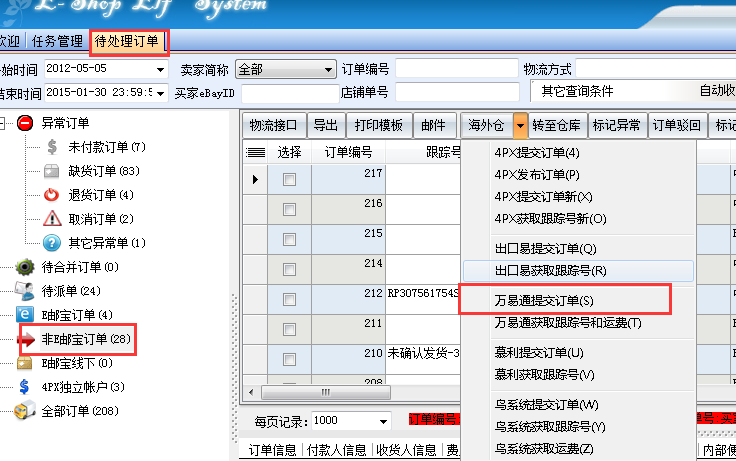The width and height of the screenshot is (736, 461).
Task: Click the 打印模板 toolbar button
Action: (x=379, y=126)
